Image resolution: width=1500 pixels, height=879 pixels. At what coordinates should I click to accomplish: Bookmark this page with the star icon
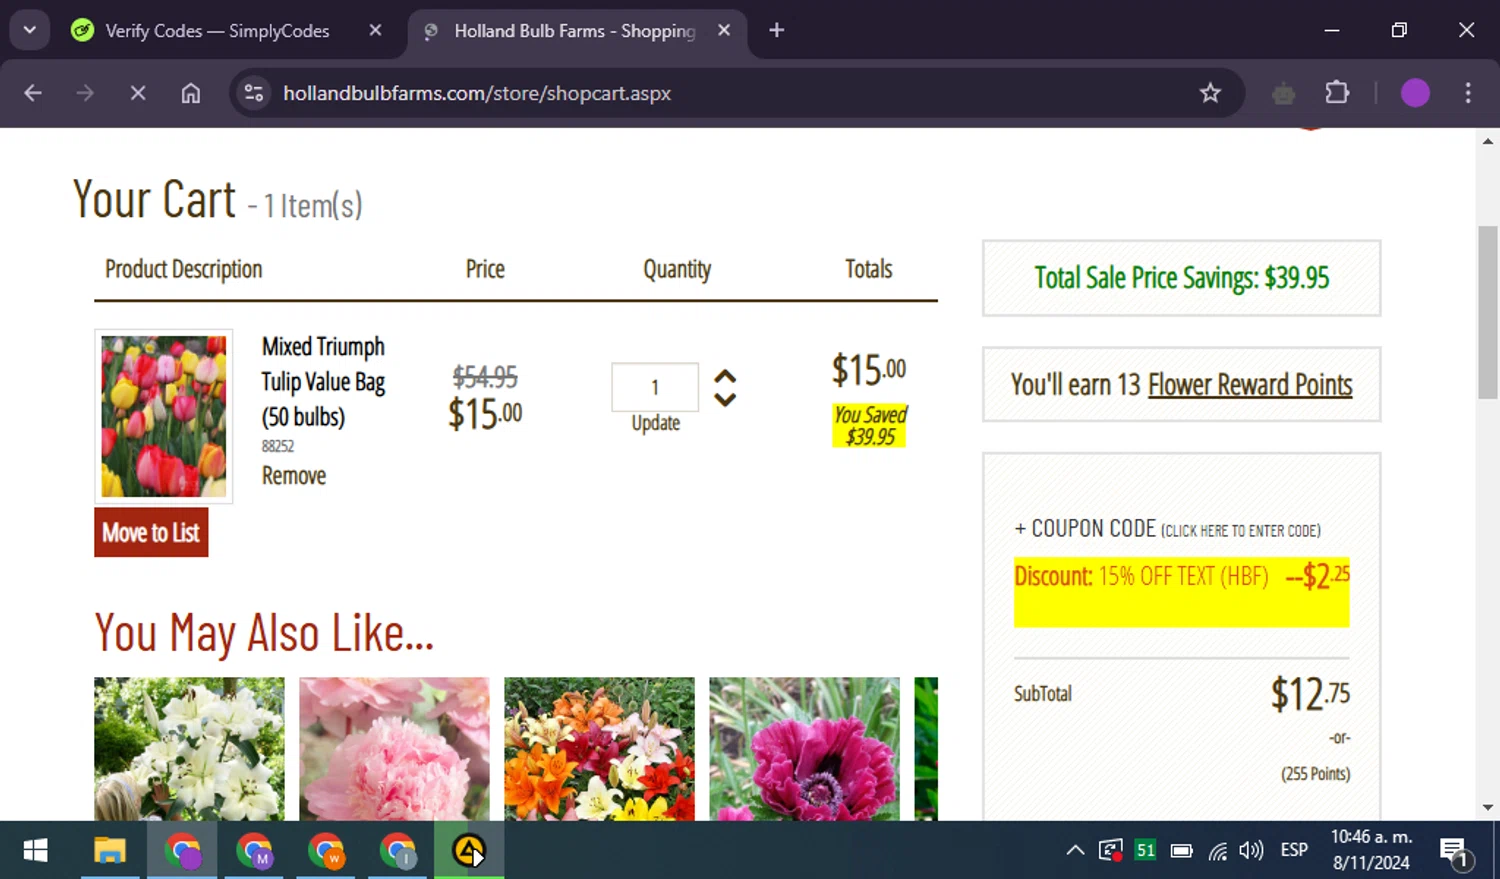pos(1210,93)
